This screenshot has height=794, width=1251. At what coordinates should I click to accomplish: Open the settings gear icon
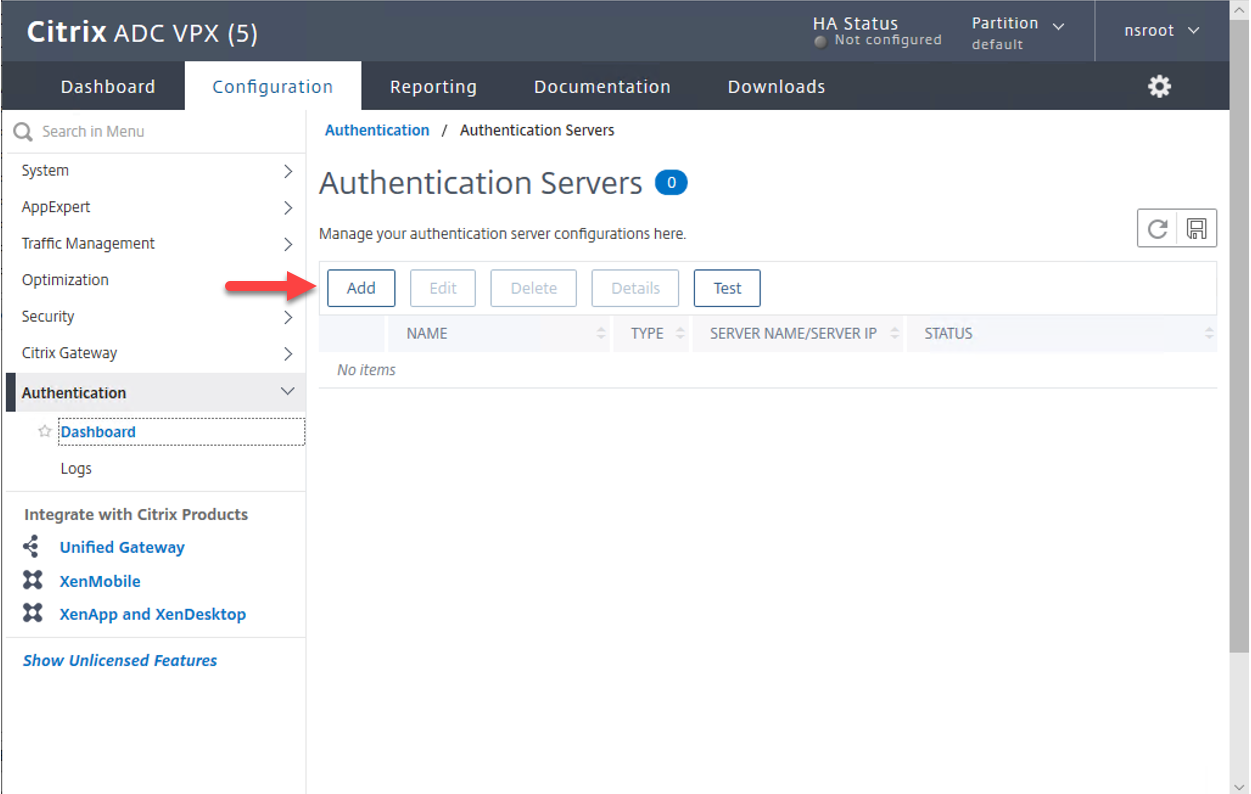click(1159, 87)
